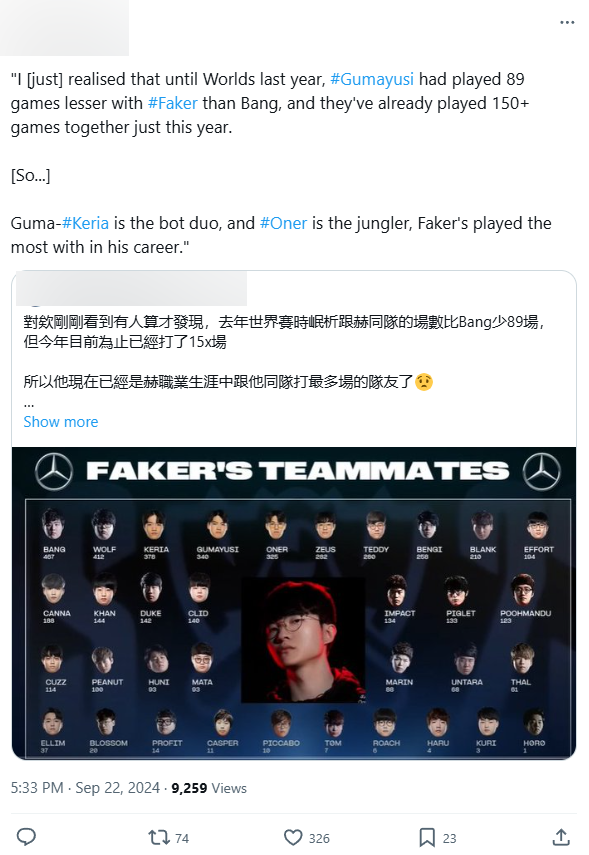
Task: Open the three-dot more options menu
Action: coord(567,22)
